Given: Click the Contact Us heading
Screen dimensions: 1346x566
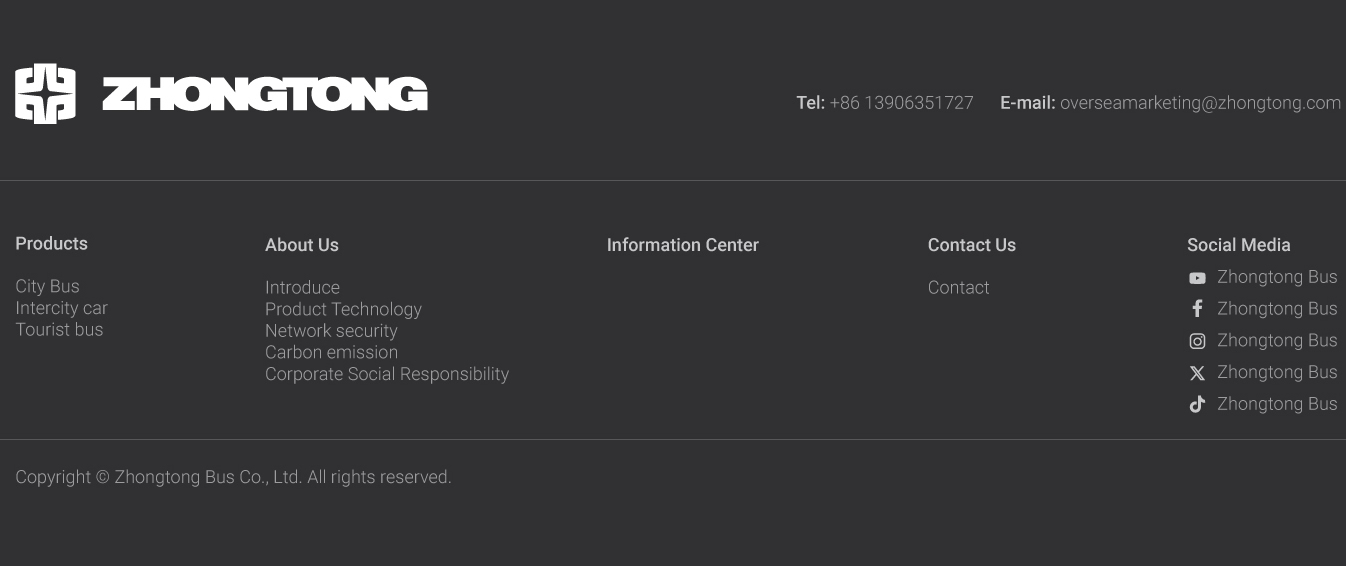Looking at the screenshot, I should pyautogui.click(x=972, y=245).
